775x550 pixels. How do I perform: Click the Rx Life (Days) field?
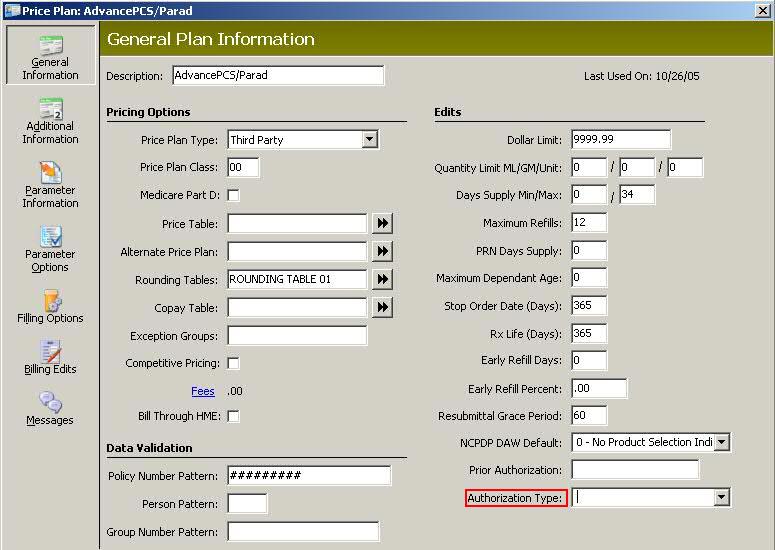[x=589, y=334]
